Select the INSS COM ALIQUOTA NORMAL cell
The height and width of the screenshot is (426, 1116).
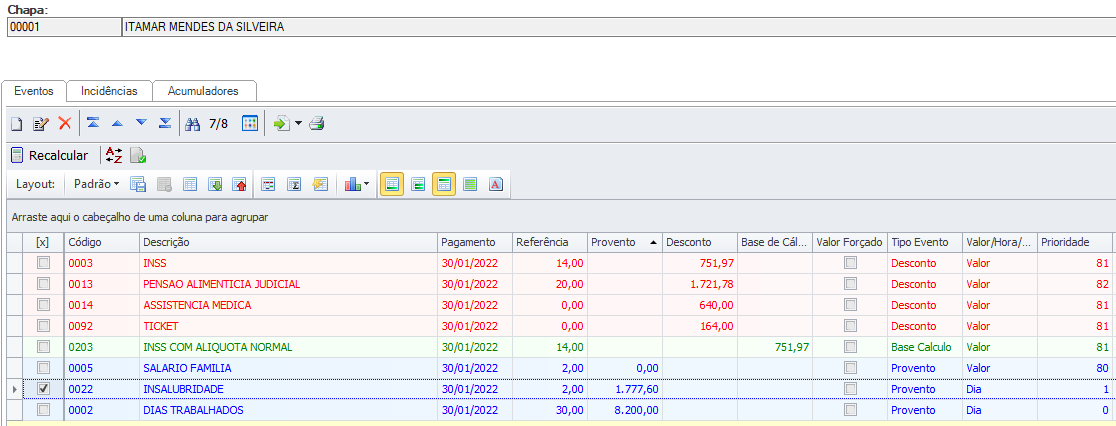[x=288, y=347]
